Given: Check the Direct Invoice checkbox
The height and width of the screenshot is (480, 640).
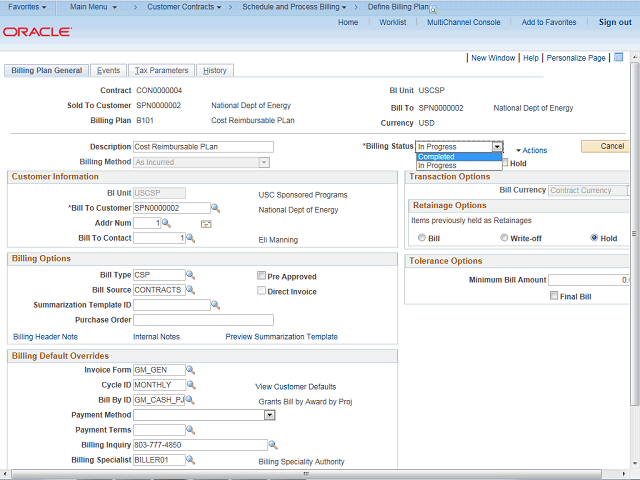Looking at the screenshot, I should [260, 291].
